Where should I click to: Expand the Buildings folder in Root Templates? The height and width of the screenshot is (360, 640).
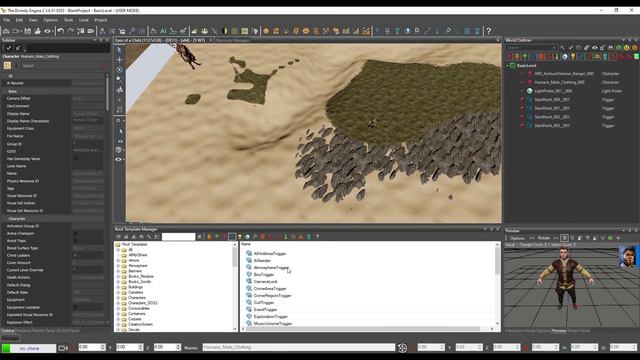pyautogui.click(x=119, y=287)
